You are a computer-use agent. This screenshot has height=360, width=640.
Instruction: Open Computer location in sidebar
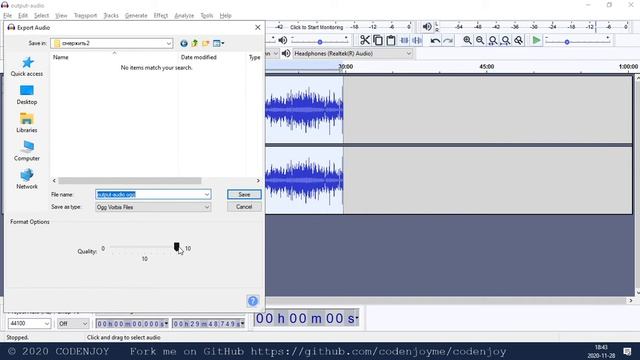27,151
